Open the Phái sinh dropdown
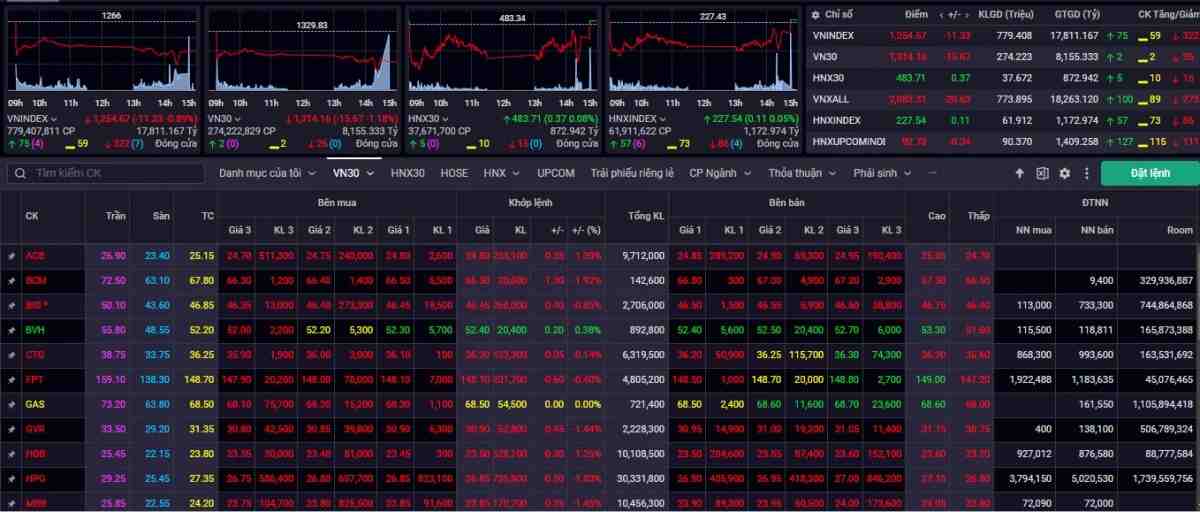Viewport: 1200px width, 512px height. [881, 173]
